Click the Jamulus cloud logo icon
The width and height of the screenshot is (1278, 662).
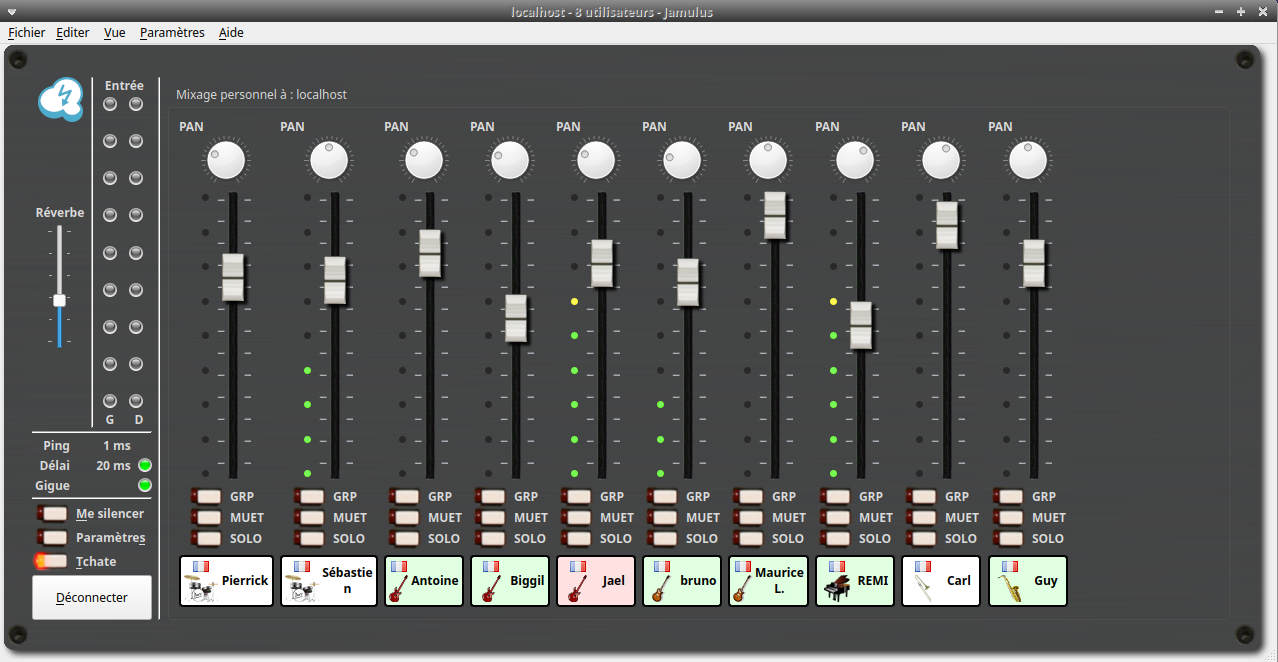60,100
